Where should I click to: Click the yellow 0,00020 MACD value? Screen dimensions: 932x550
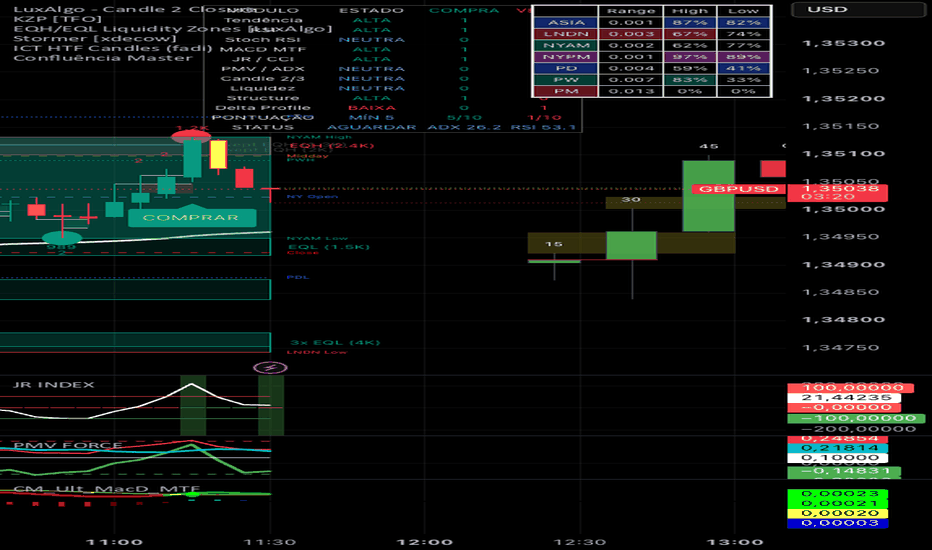(x=837, y=513)
